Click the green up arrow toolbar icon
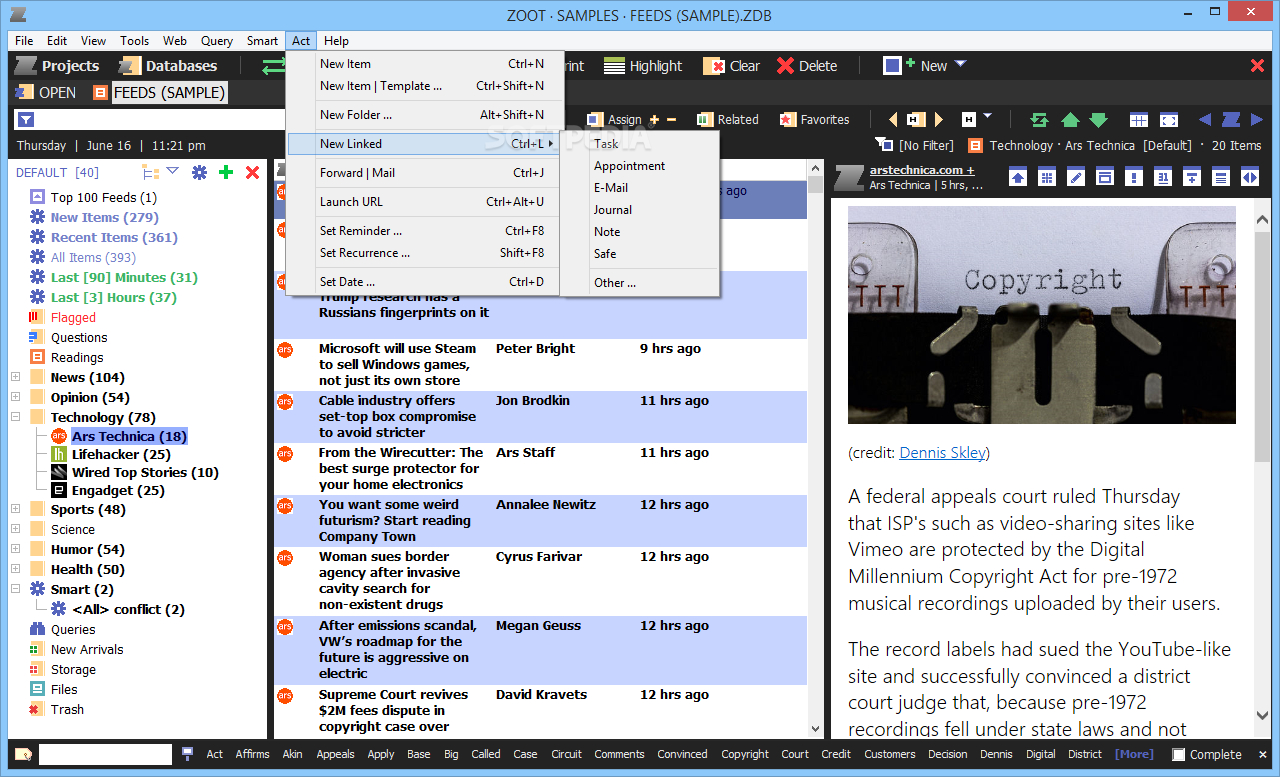1280x777 pixels. [1070, 120]
